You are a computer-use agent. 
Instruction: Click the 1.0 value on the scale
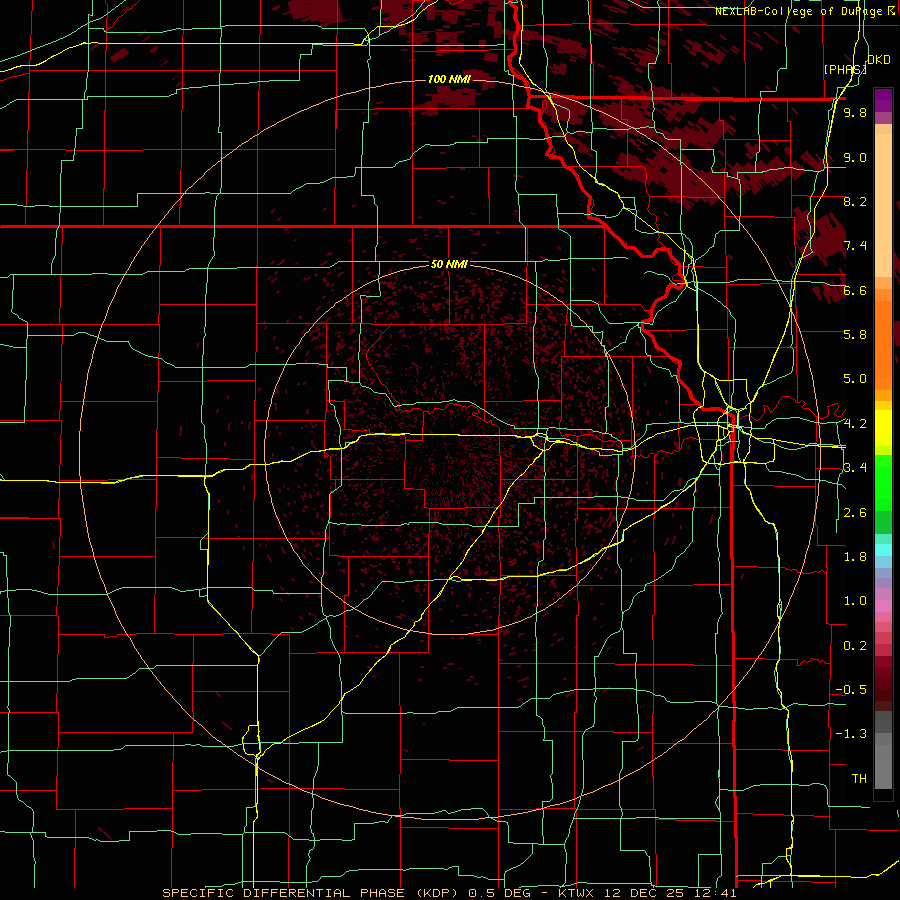[855, 601]
